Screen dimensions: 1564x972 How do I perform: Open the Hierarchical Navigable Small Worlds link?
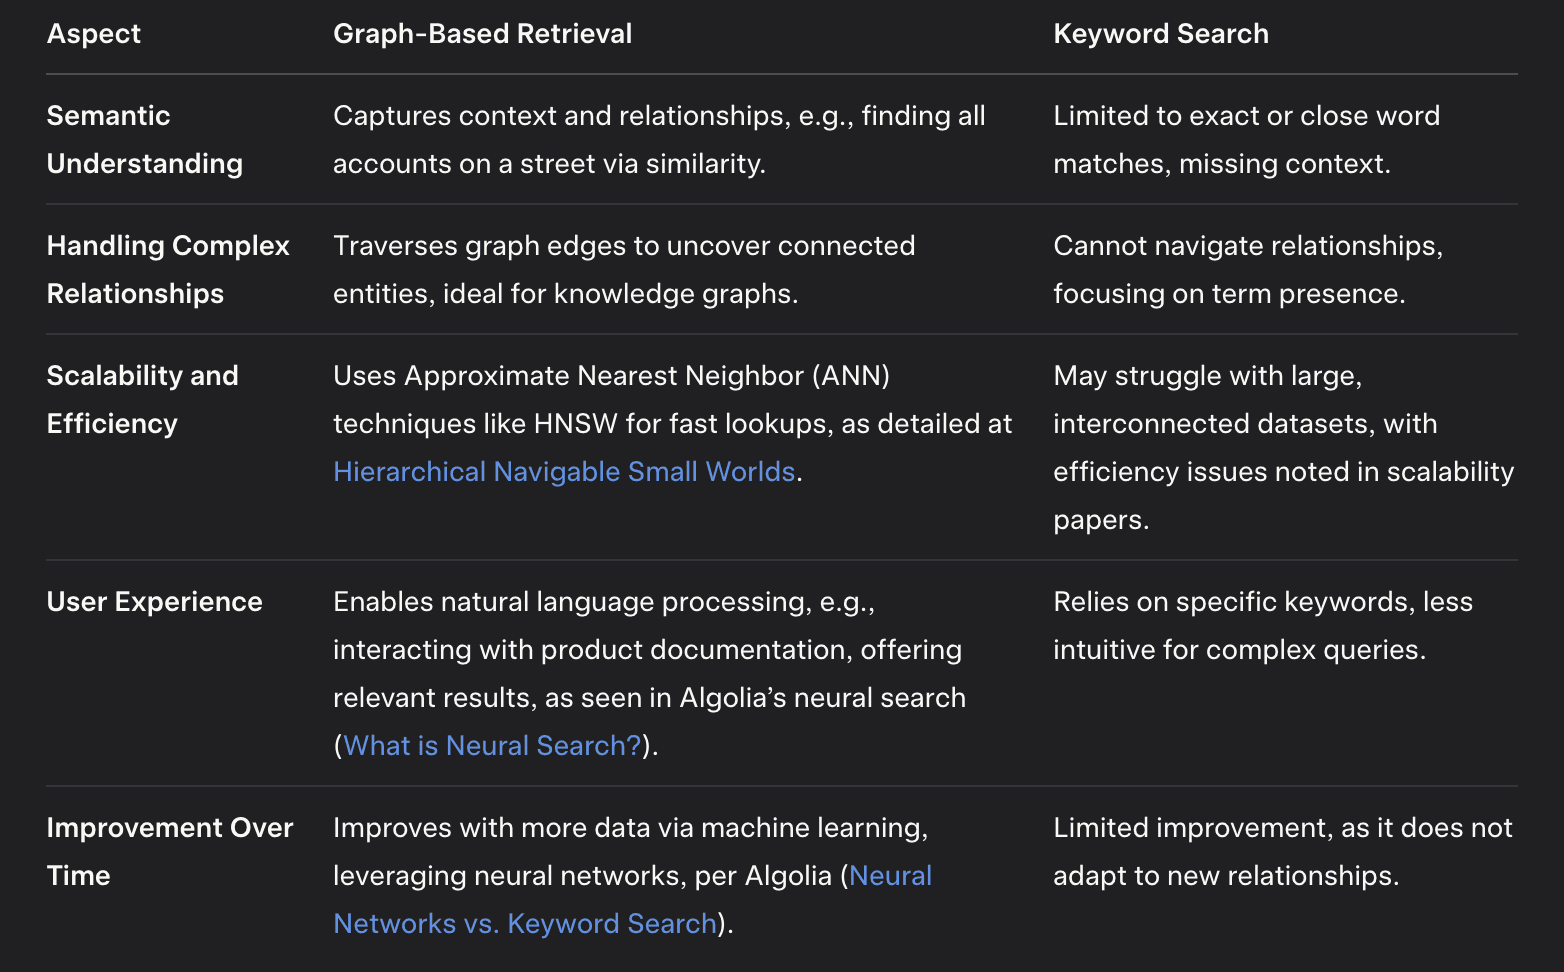[x=564, y=471]
